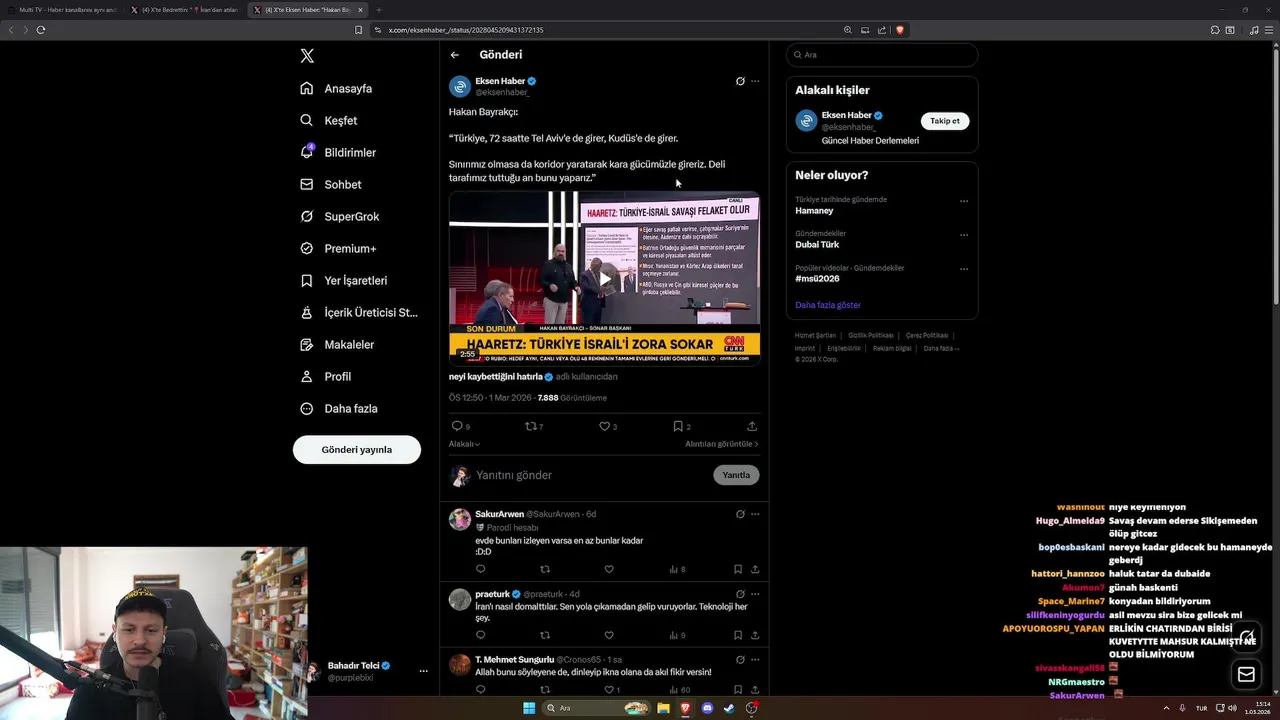The height and width of the screenshot is (720, 1280).
Task: Open more options on T. Mehmet Sungurlu reply
Action: pos(755,660)
